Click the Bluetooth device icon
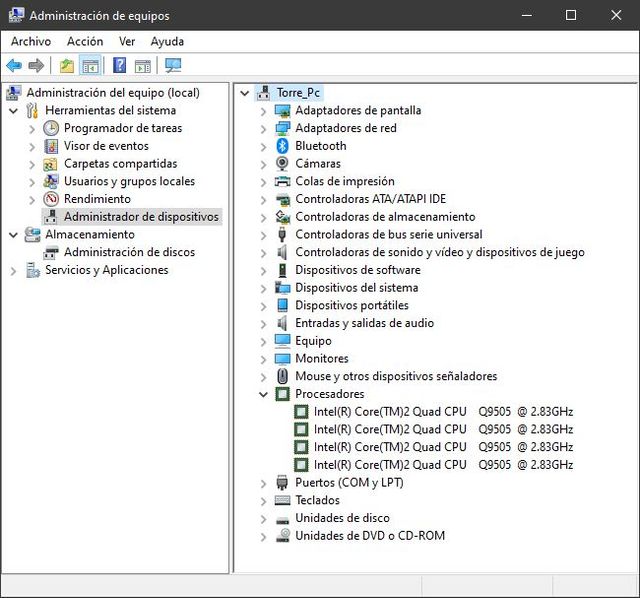This screenshot has height=598, width=640. (282, 146)
